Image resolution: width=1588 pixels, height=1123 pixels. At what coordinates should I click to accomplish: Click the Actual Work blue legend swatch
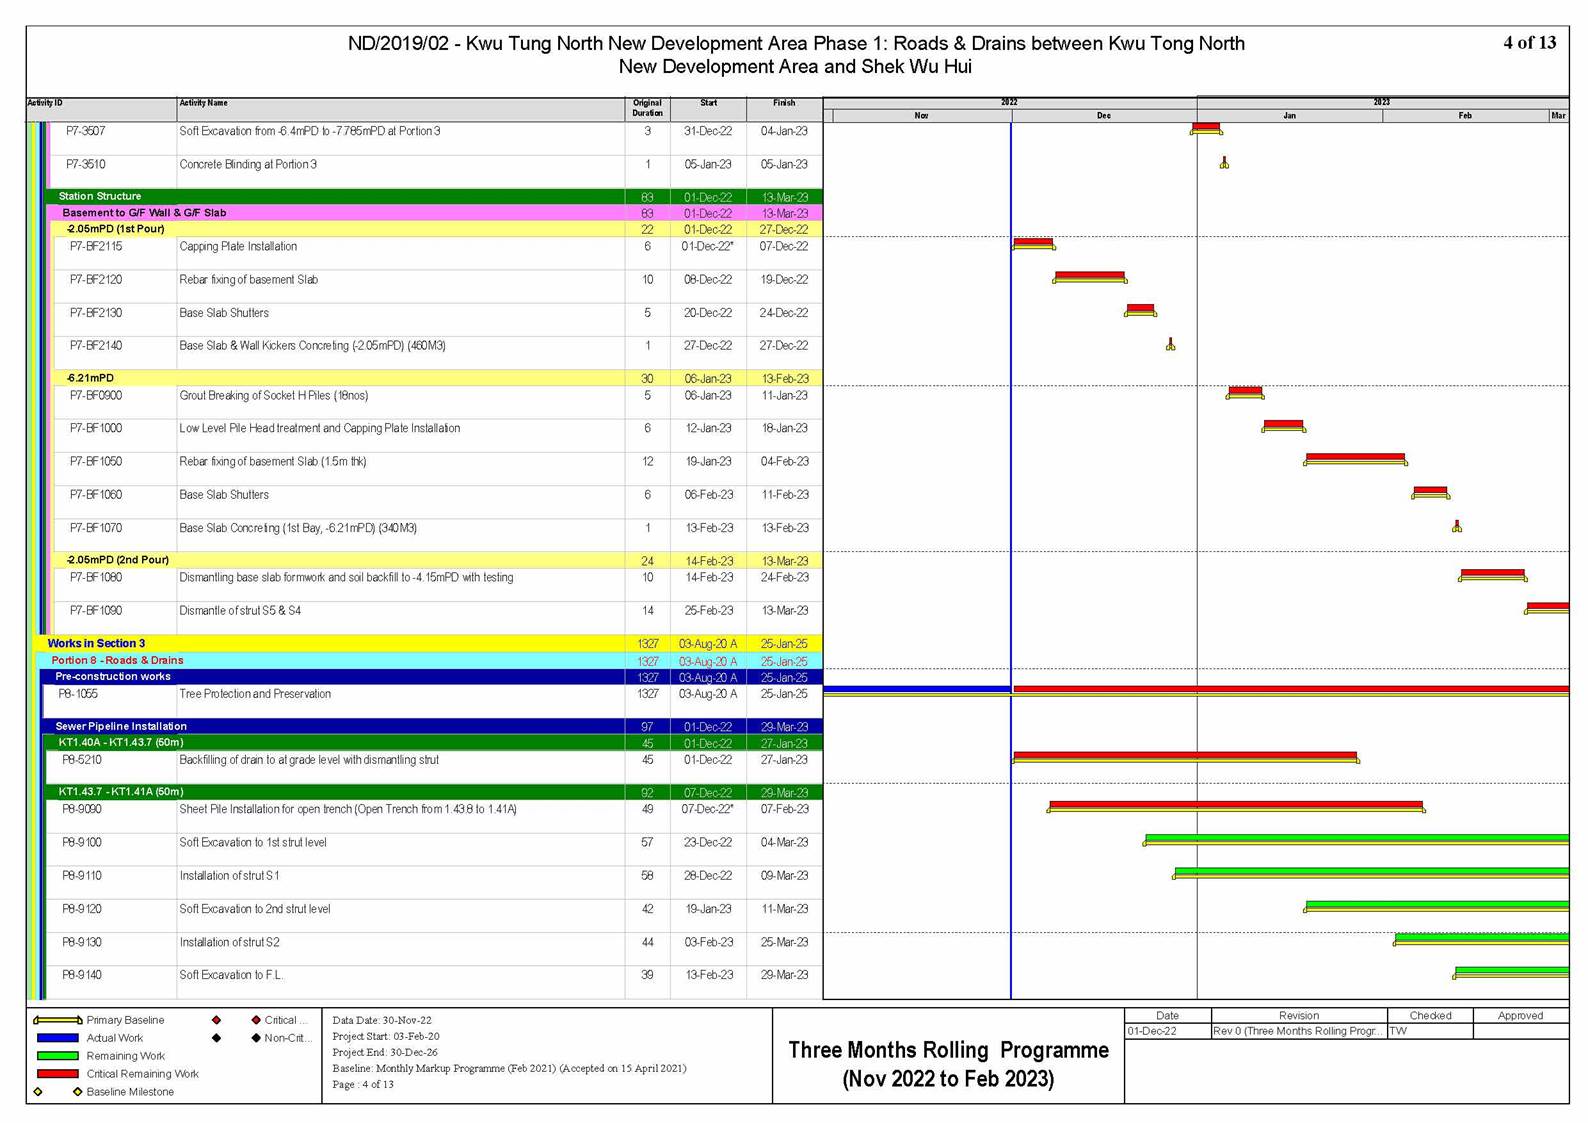coord(57,1038)
